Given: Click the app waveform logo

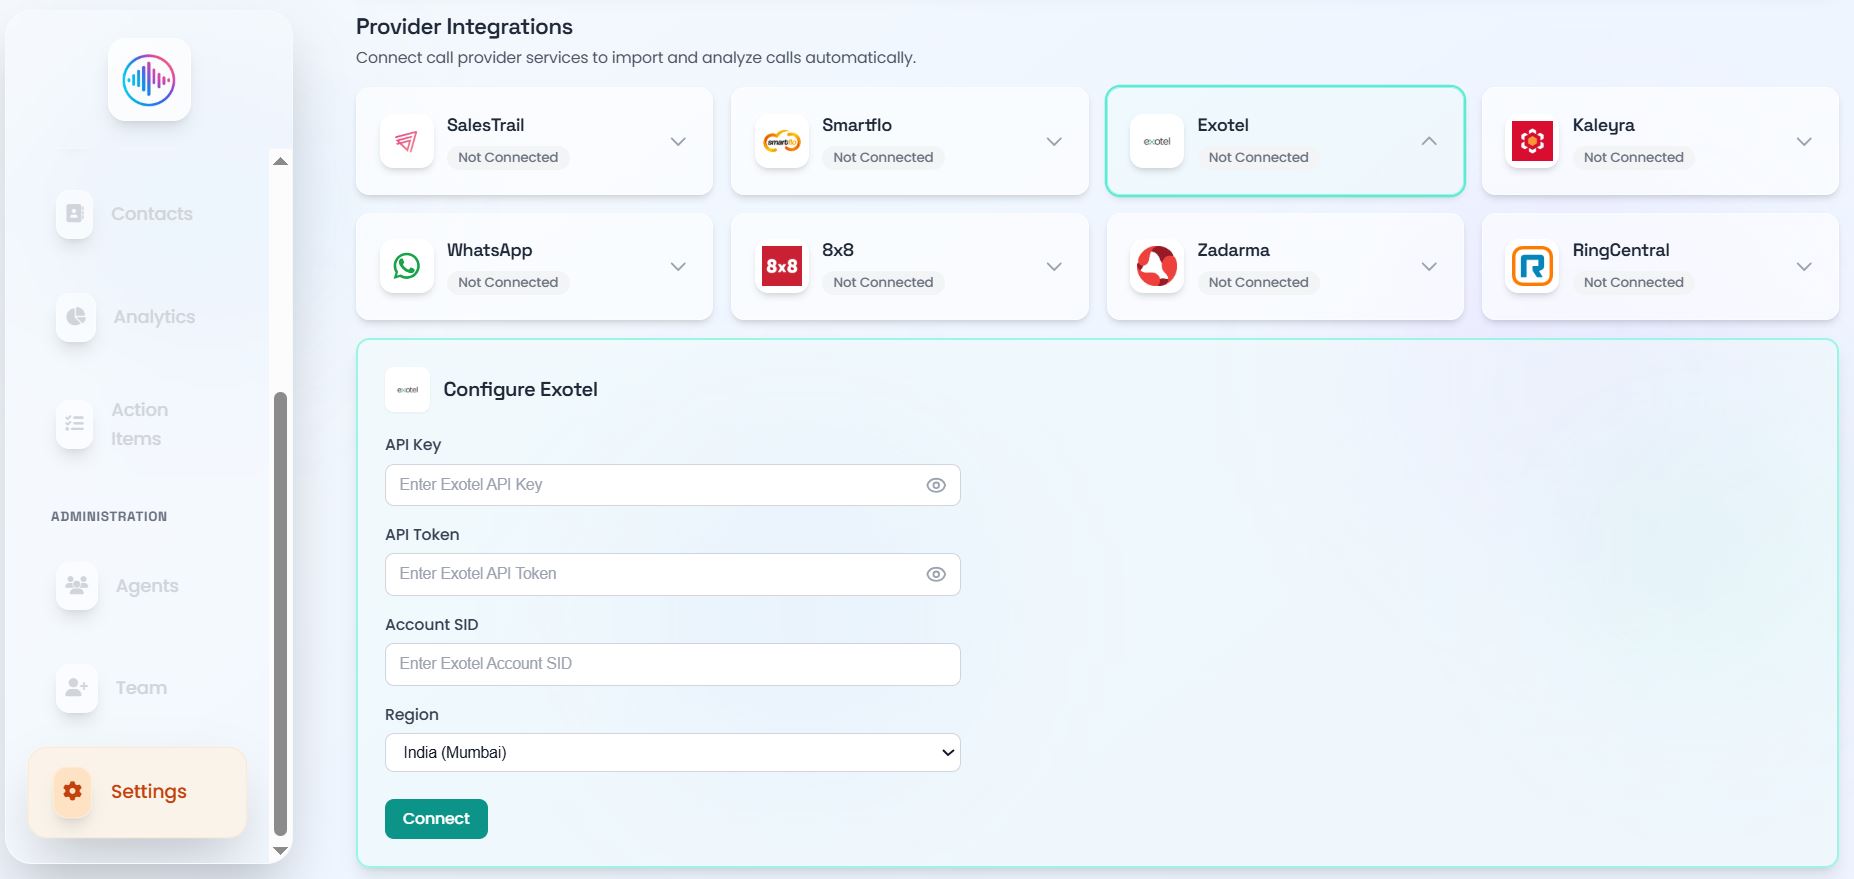Looking at the screenshot, I should 149,80.
